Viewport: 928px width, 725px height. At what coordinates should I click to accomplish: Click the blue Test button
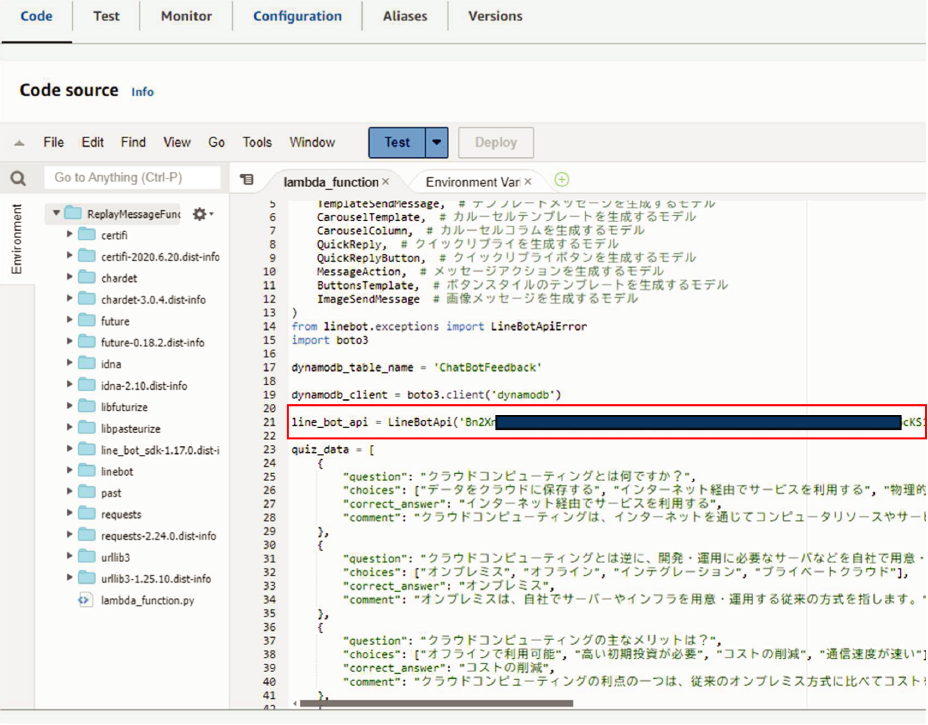(397, 143)
